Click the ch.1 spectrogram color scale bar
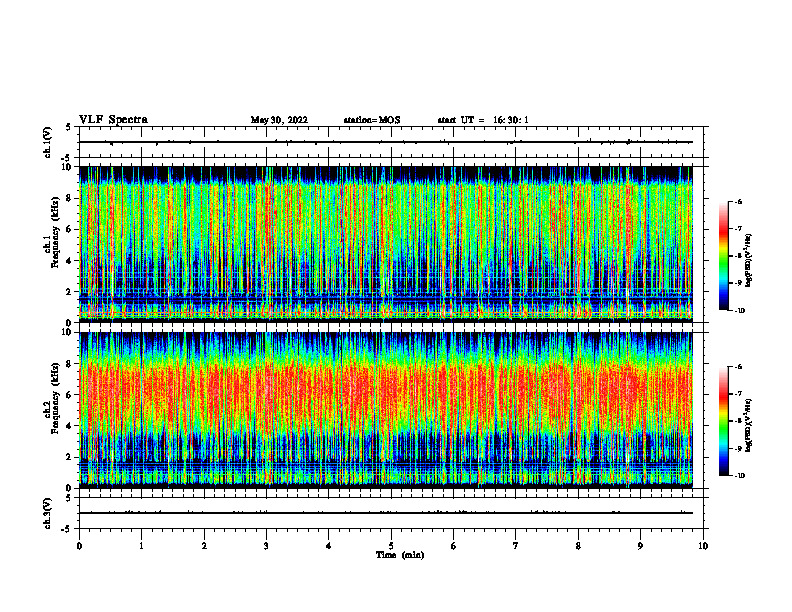Viewport: 792px width, 612px height. pyautogui.click(x=724, y=256)
